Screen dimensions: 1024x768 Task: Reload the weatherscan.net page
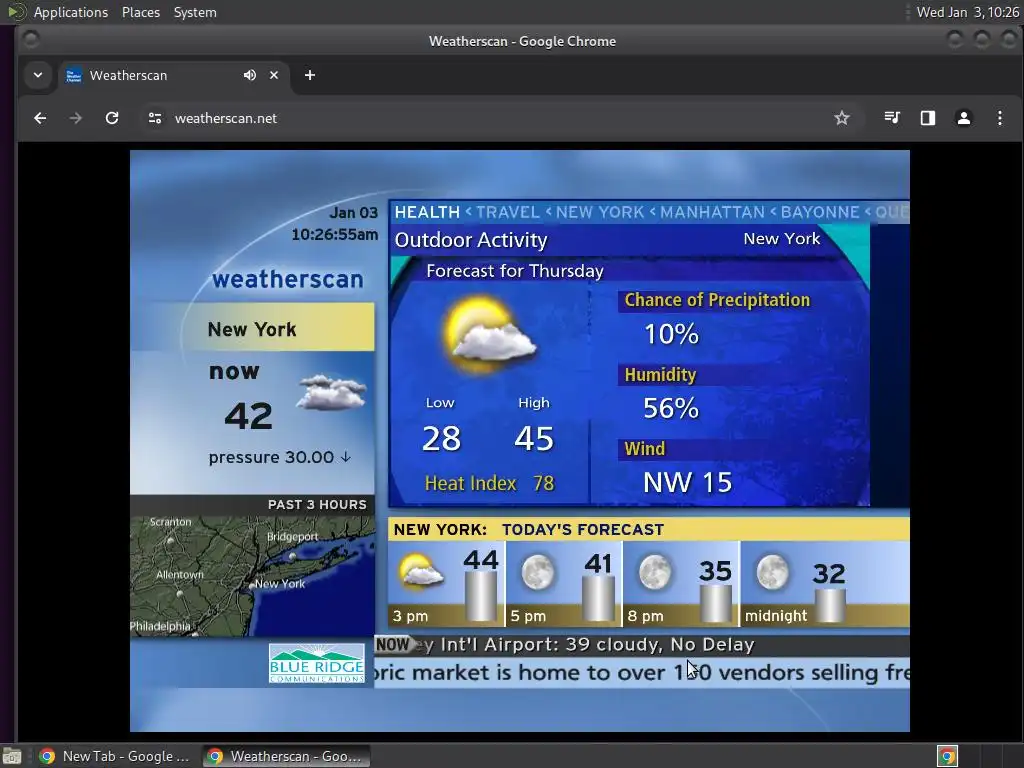point(112,118)
